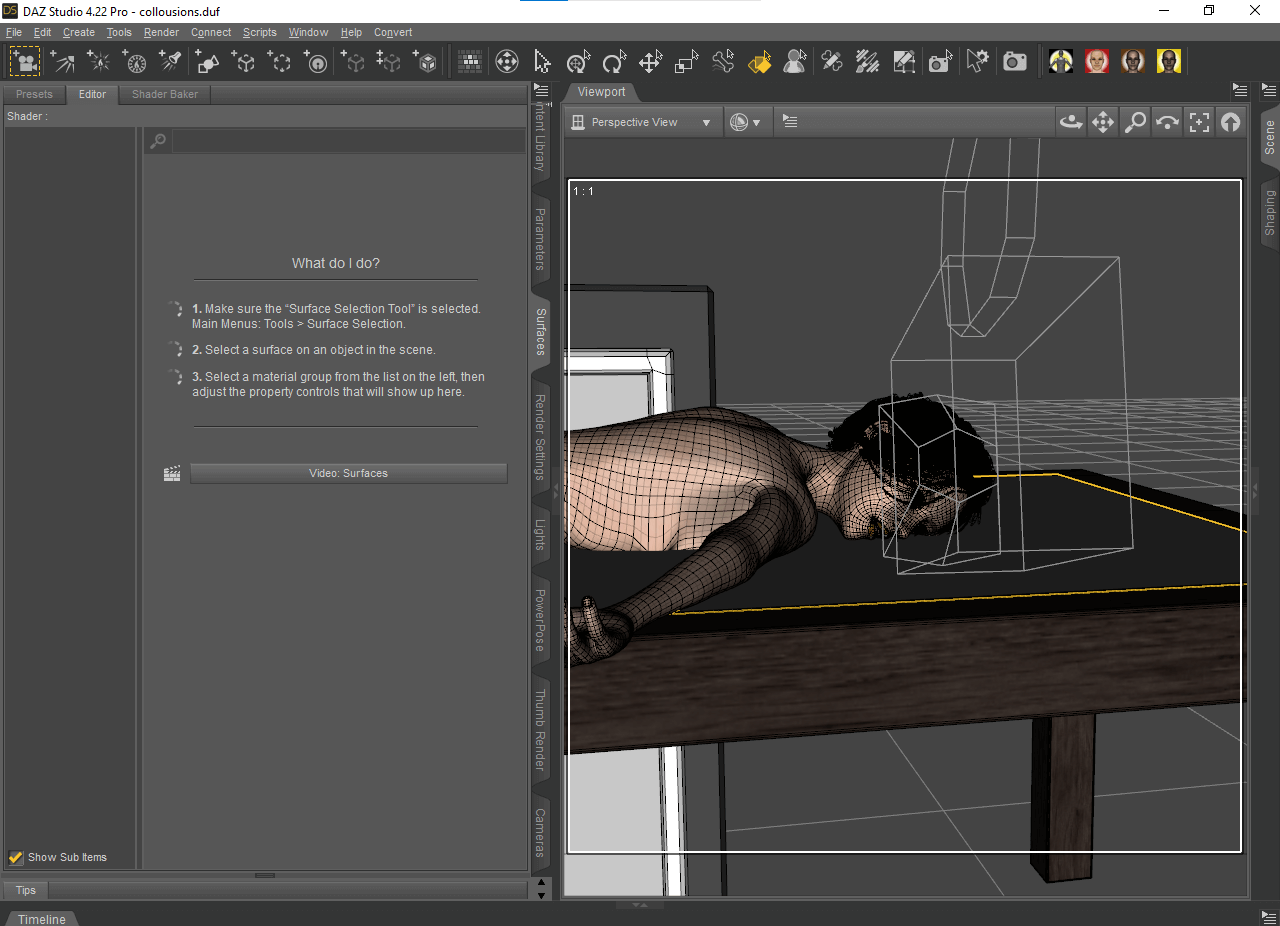The height and width of the screenshot is (926, 1280).
Task: Open the Cameras side tab
Action: click(x=540, y=834)
